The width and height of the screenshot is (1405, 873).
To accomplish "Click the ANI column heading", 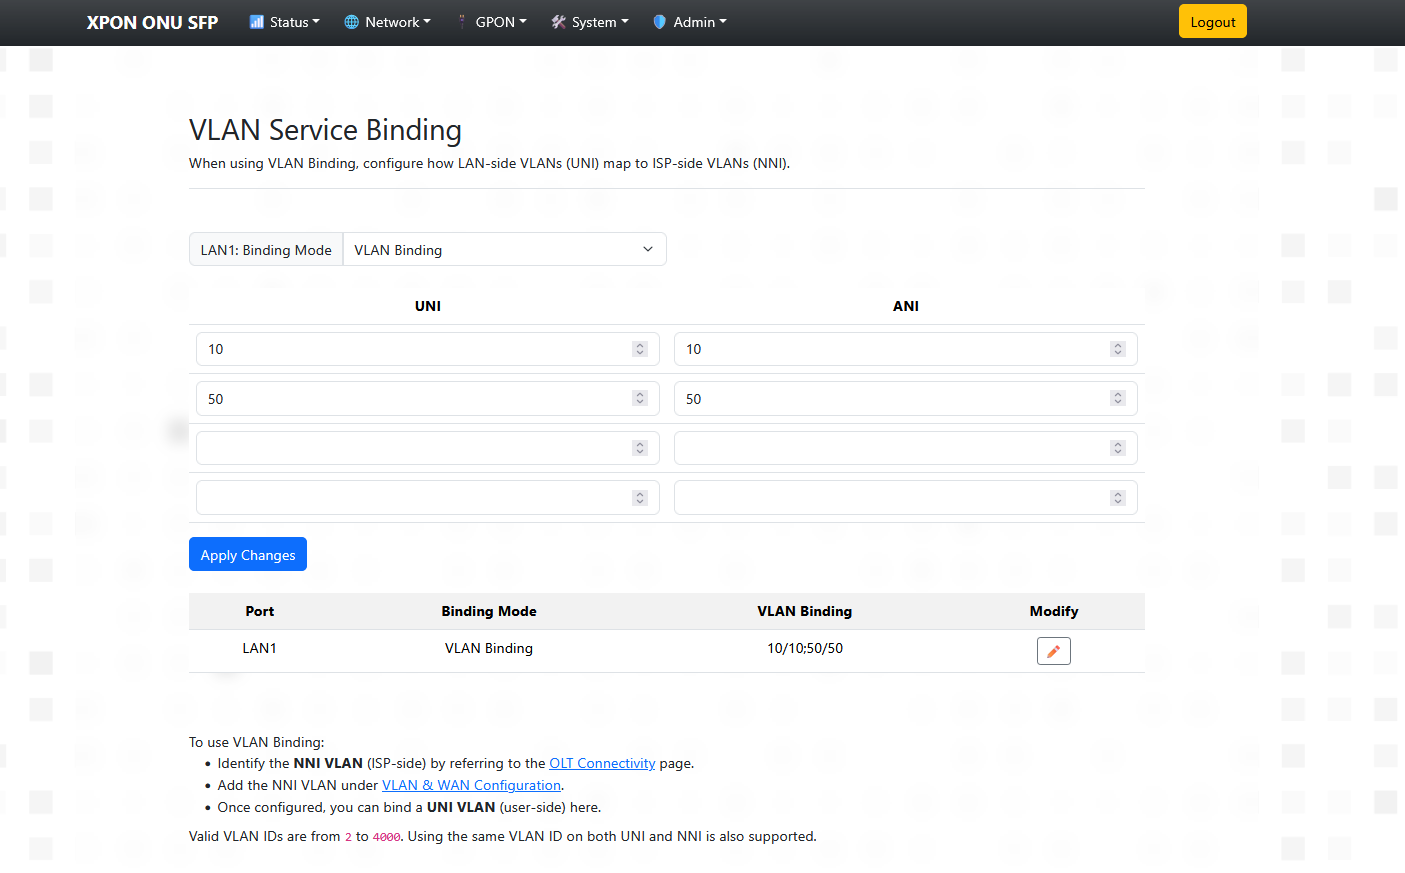I will click(906, 306).
